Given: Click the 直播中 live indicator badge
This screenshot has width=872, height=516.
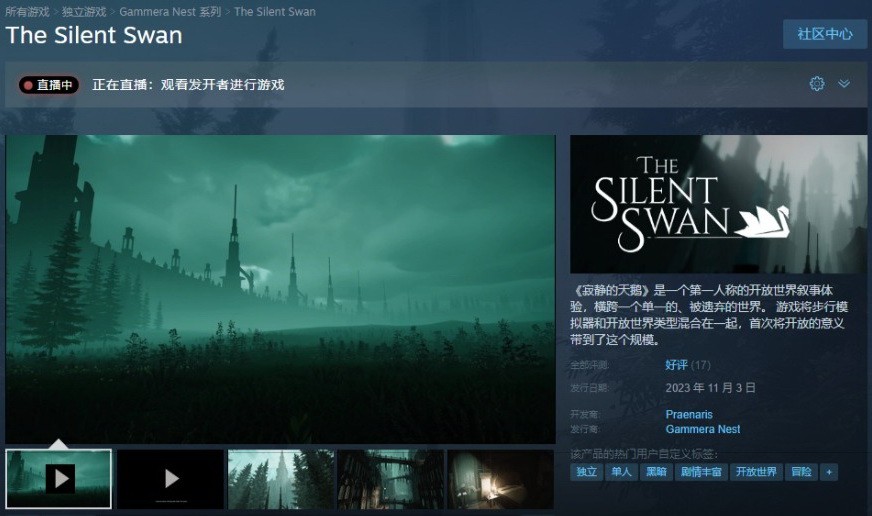Looking at the screenshot, I should pos(49,85).
